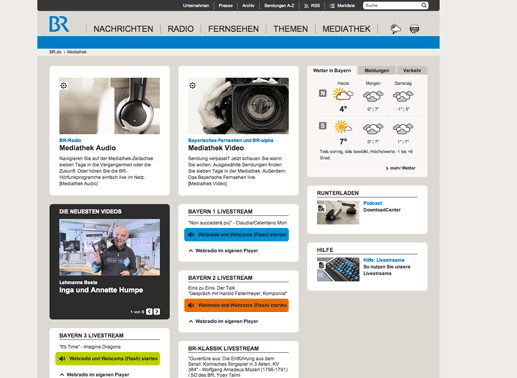Expand Webradio im eigenen Player under Bayern 3
The width and height of the screenshot is (517, 378).
[95, 375]
